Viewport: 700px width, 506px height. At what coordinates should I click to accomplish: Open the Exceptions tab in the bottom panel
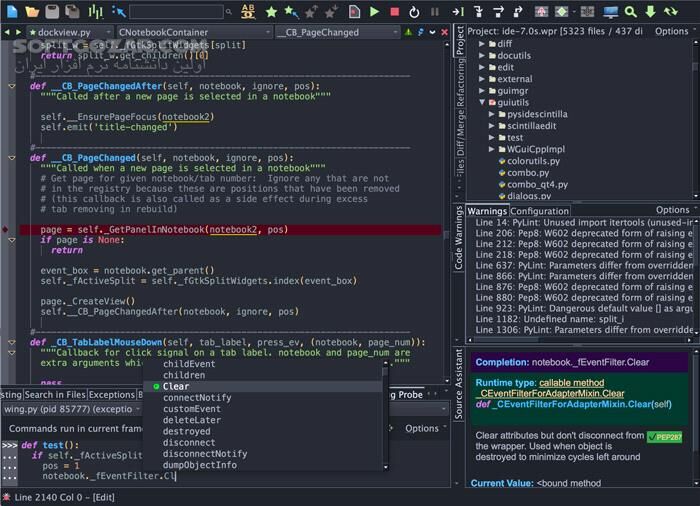point(111,395)
